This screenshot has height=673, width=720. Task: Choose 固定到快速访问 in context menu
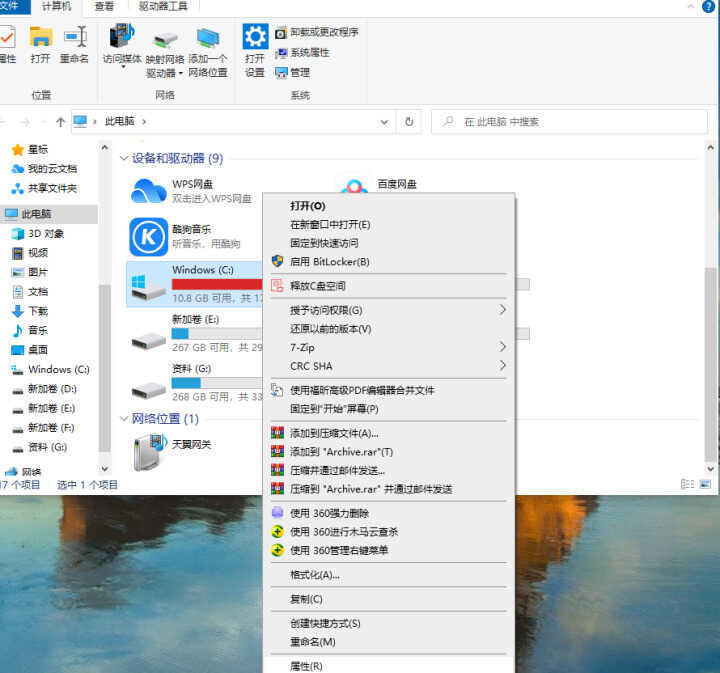[389, 243]
